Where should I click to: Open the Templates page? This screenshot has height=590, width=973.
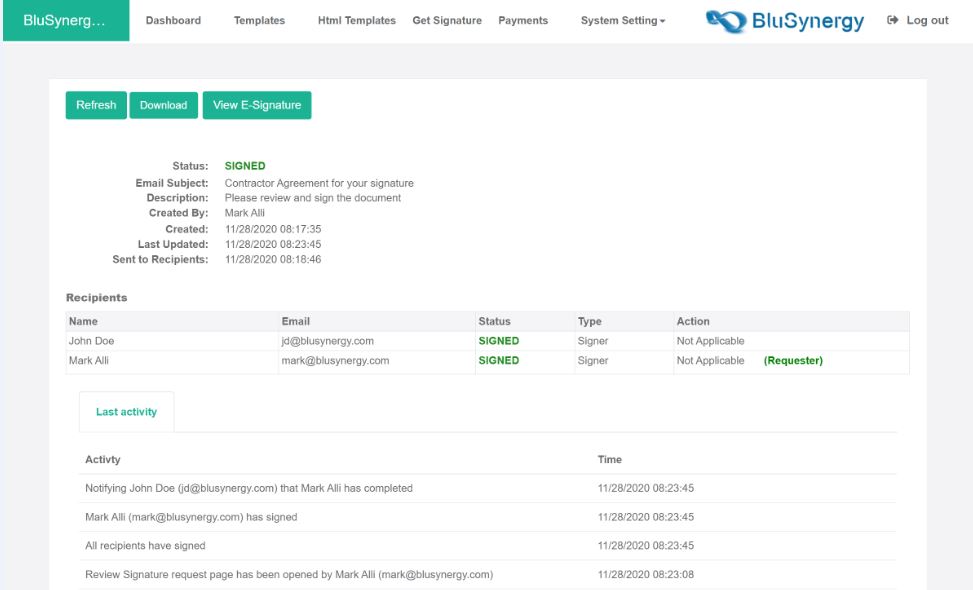click(261, 19)
